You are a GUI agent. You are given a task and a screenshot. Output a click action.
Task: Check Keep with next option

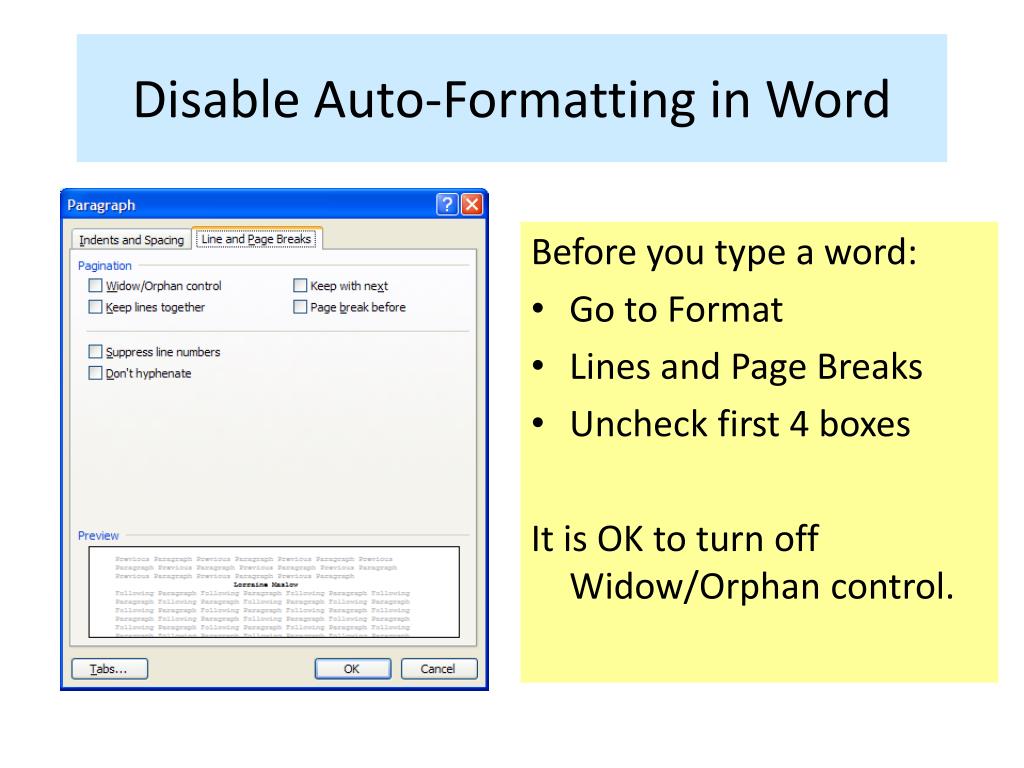pos(300,285)
